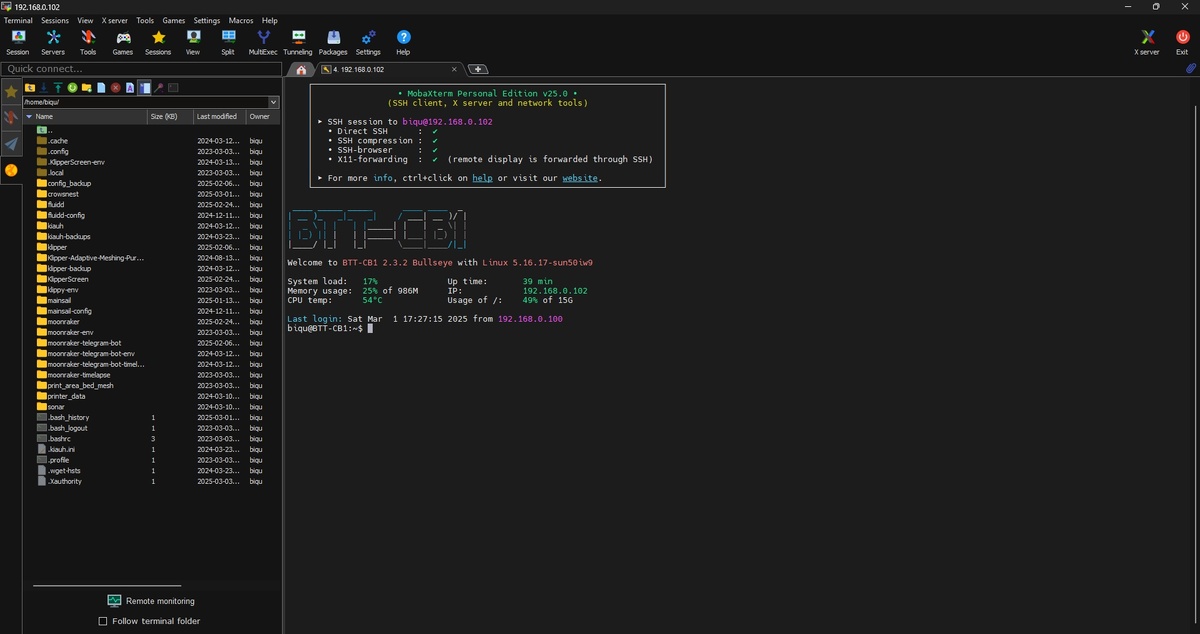The image size is (1200, 634).
Task: Click the 'website' link in terminal banner
Action: point(580,178)
